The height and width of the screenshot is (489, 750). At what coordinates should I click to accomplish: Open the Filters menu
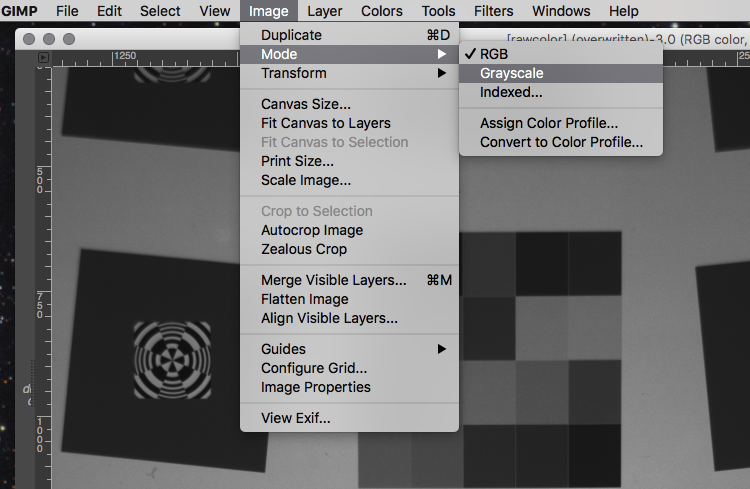pyautogui.click(x=493, y=11)
